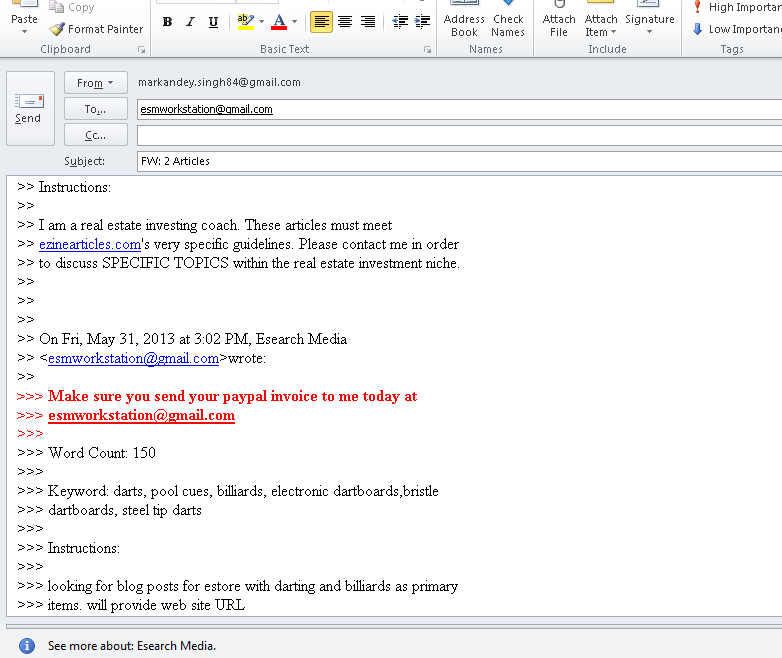Click into Subject field 'FW: 2 Articles'
This screenshot has width=782, height=658.
[459, 162]
